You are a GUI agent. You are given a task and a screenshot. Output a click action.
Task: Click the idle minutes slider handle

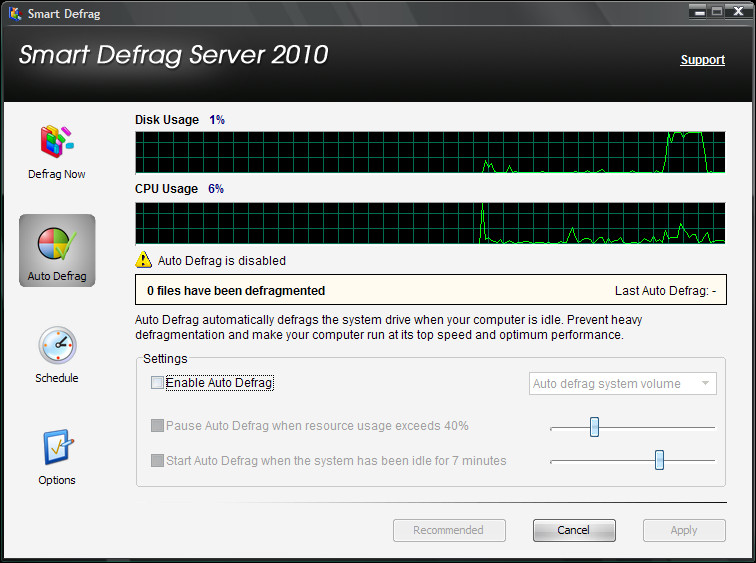[x=659, y=460]
